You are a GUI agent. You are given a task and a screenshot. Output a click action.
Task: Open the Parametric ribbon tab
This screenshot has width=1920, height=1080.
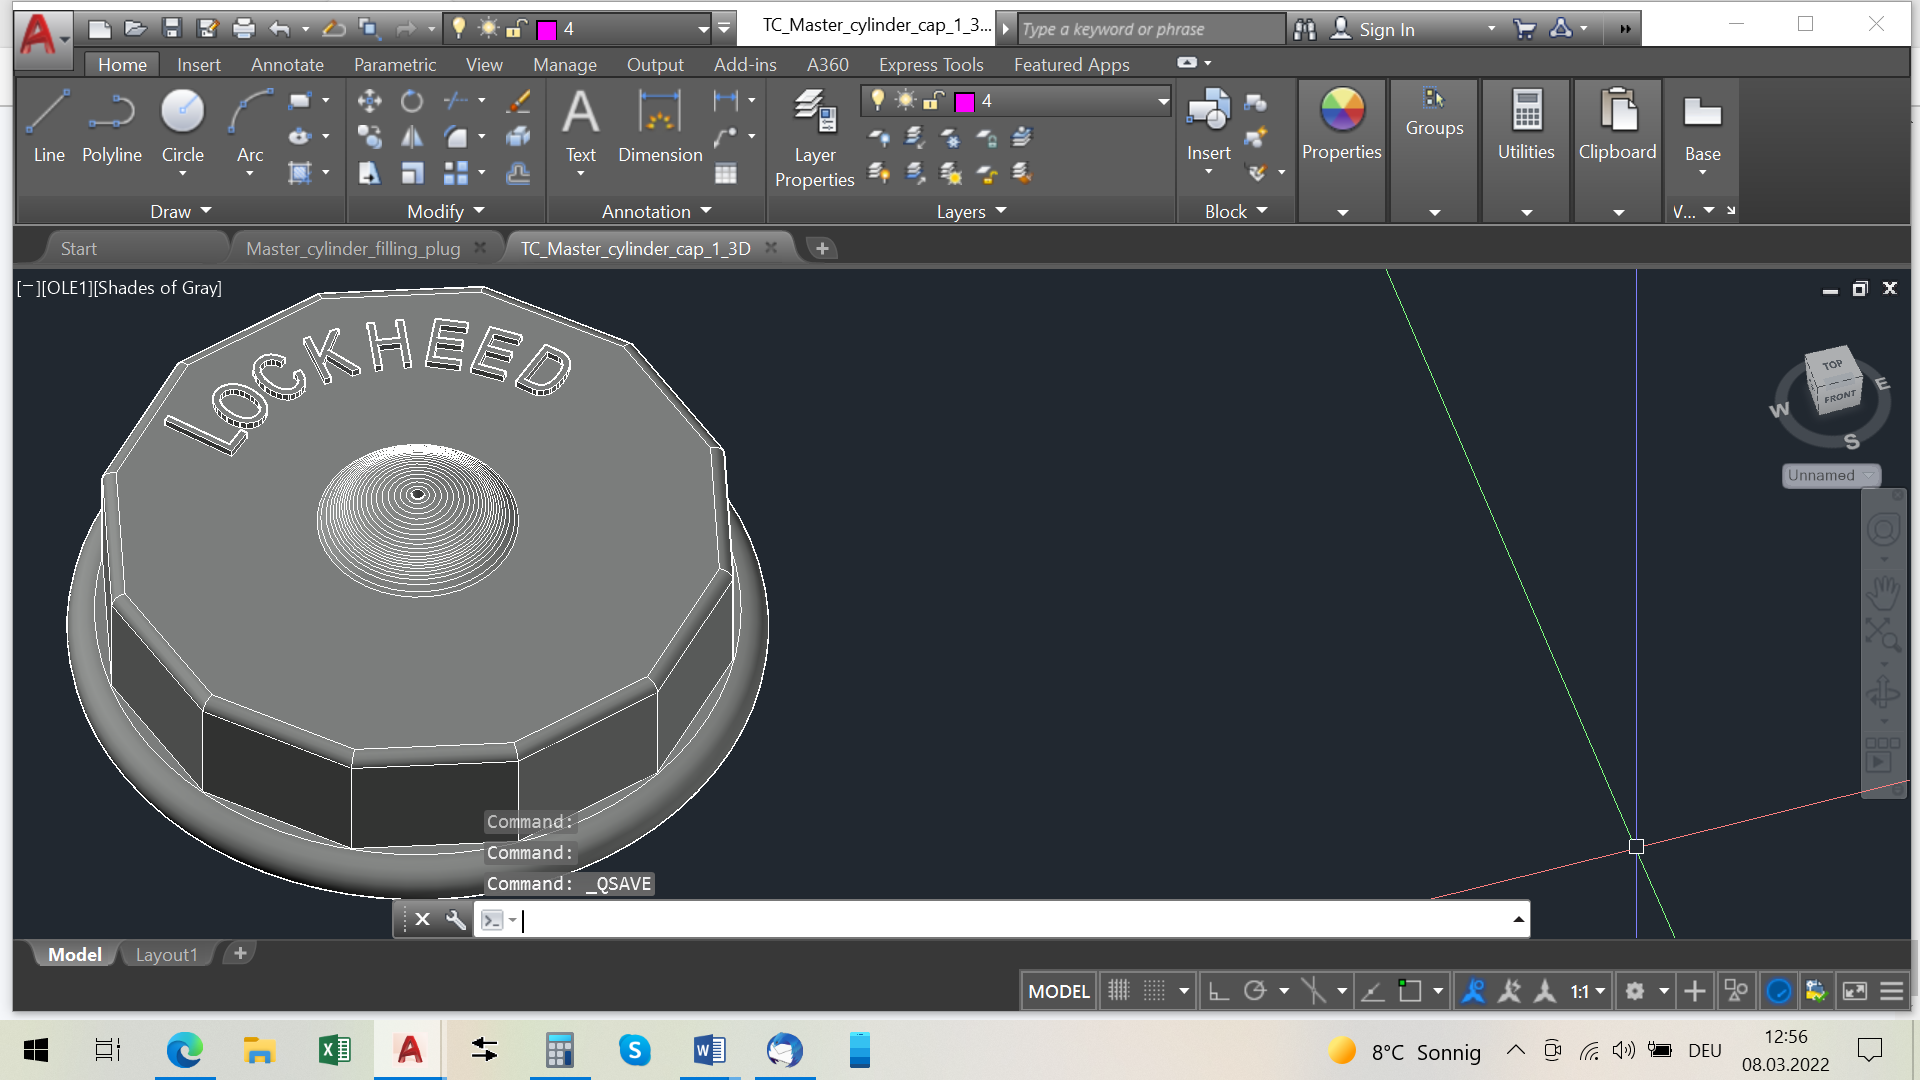(x=395, y=64)
